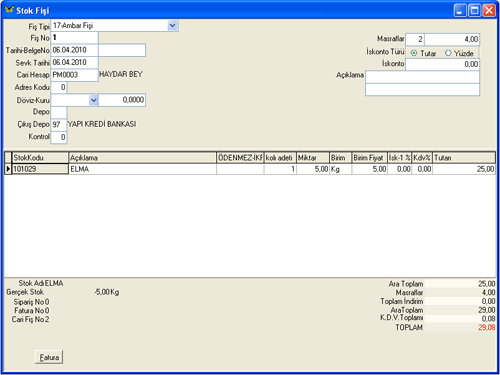Click the Sevk Tarihi date field
500x375 pixels.
coord(74,62)
